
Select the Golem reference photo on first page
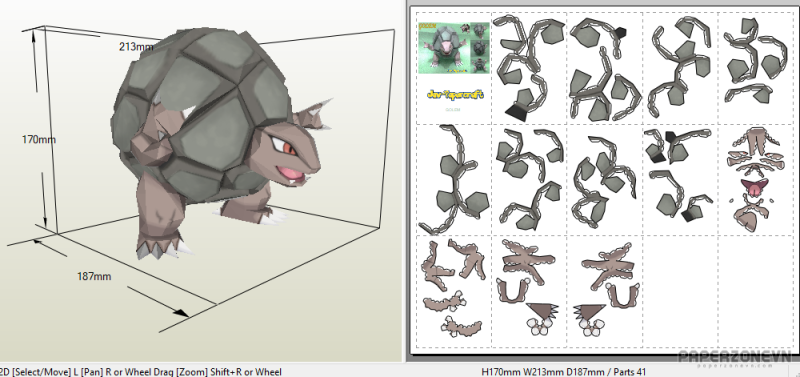(454, 47)
